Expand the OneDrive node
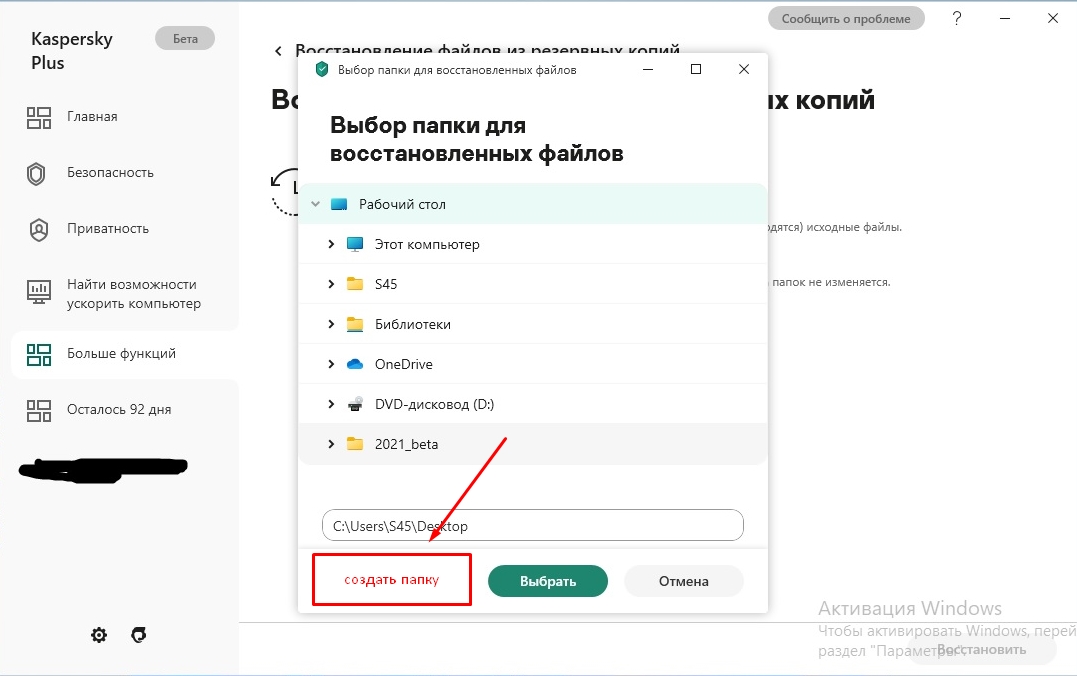Screen dimensions: 1077x676 tap(331, 364)
